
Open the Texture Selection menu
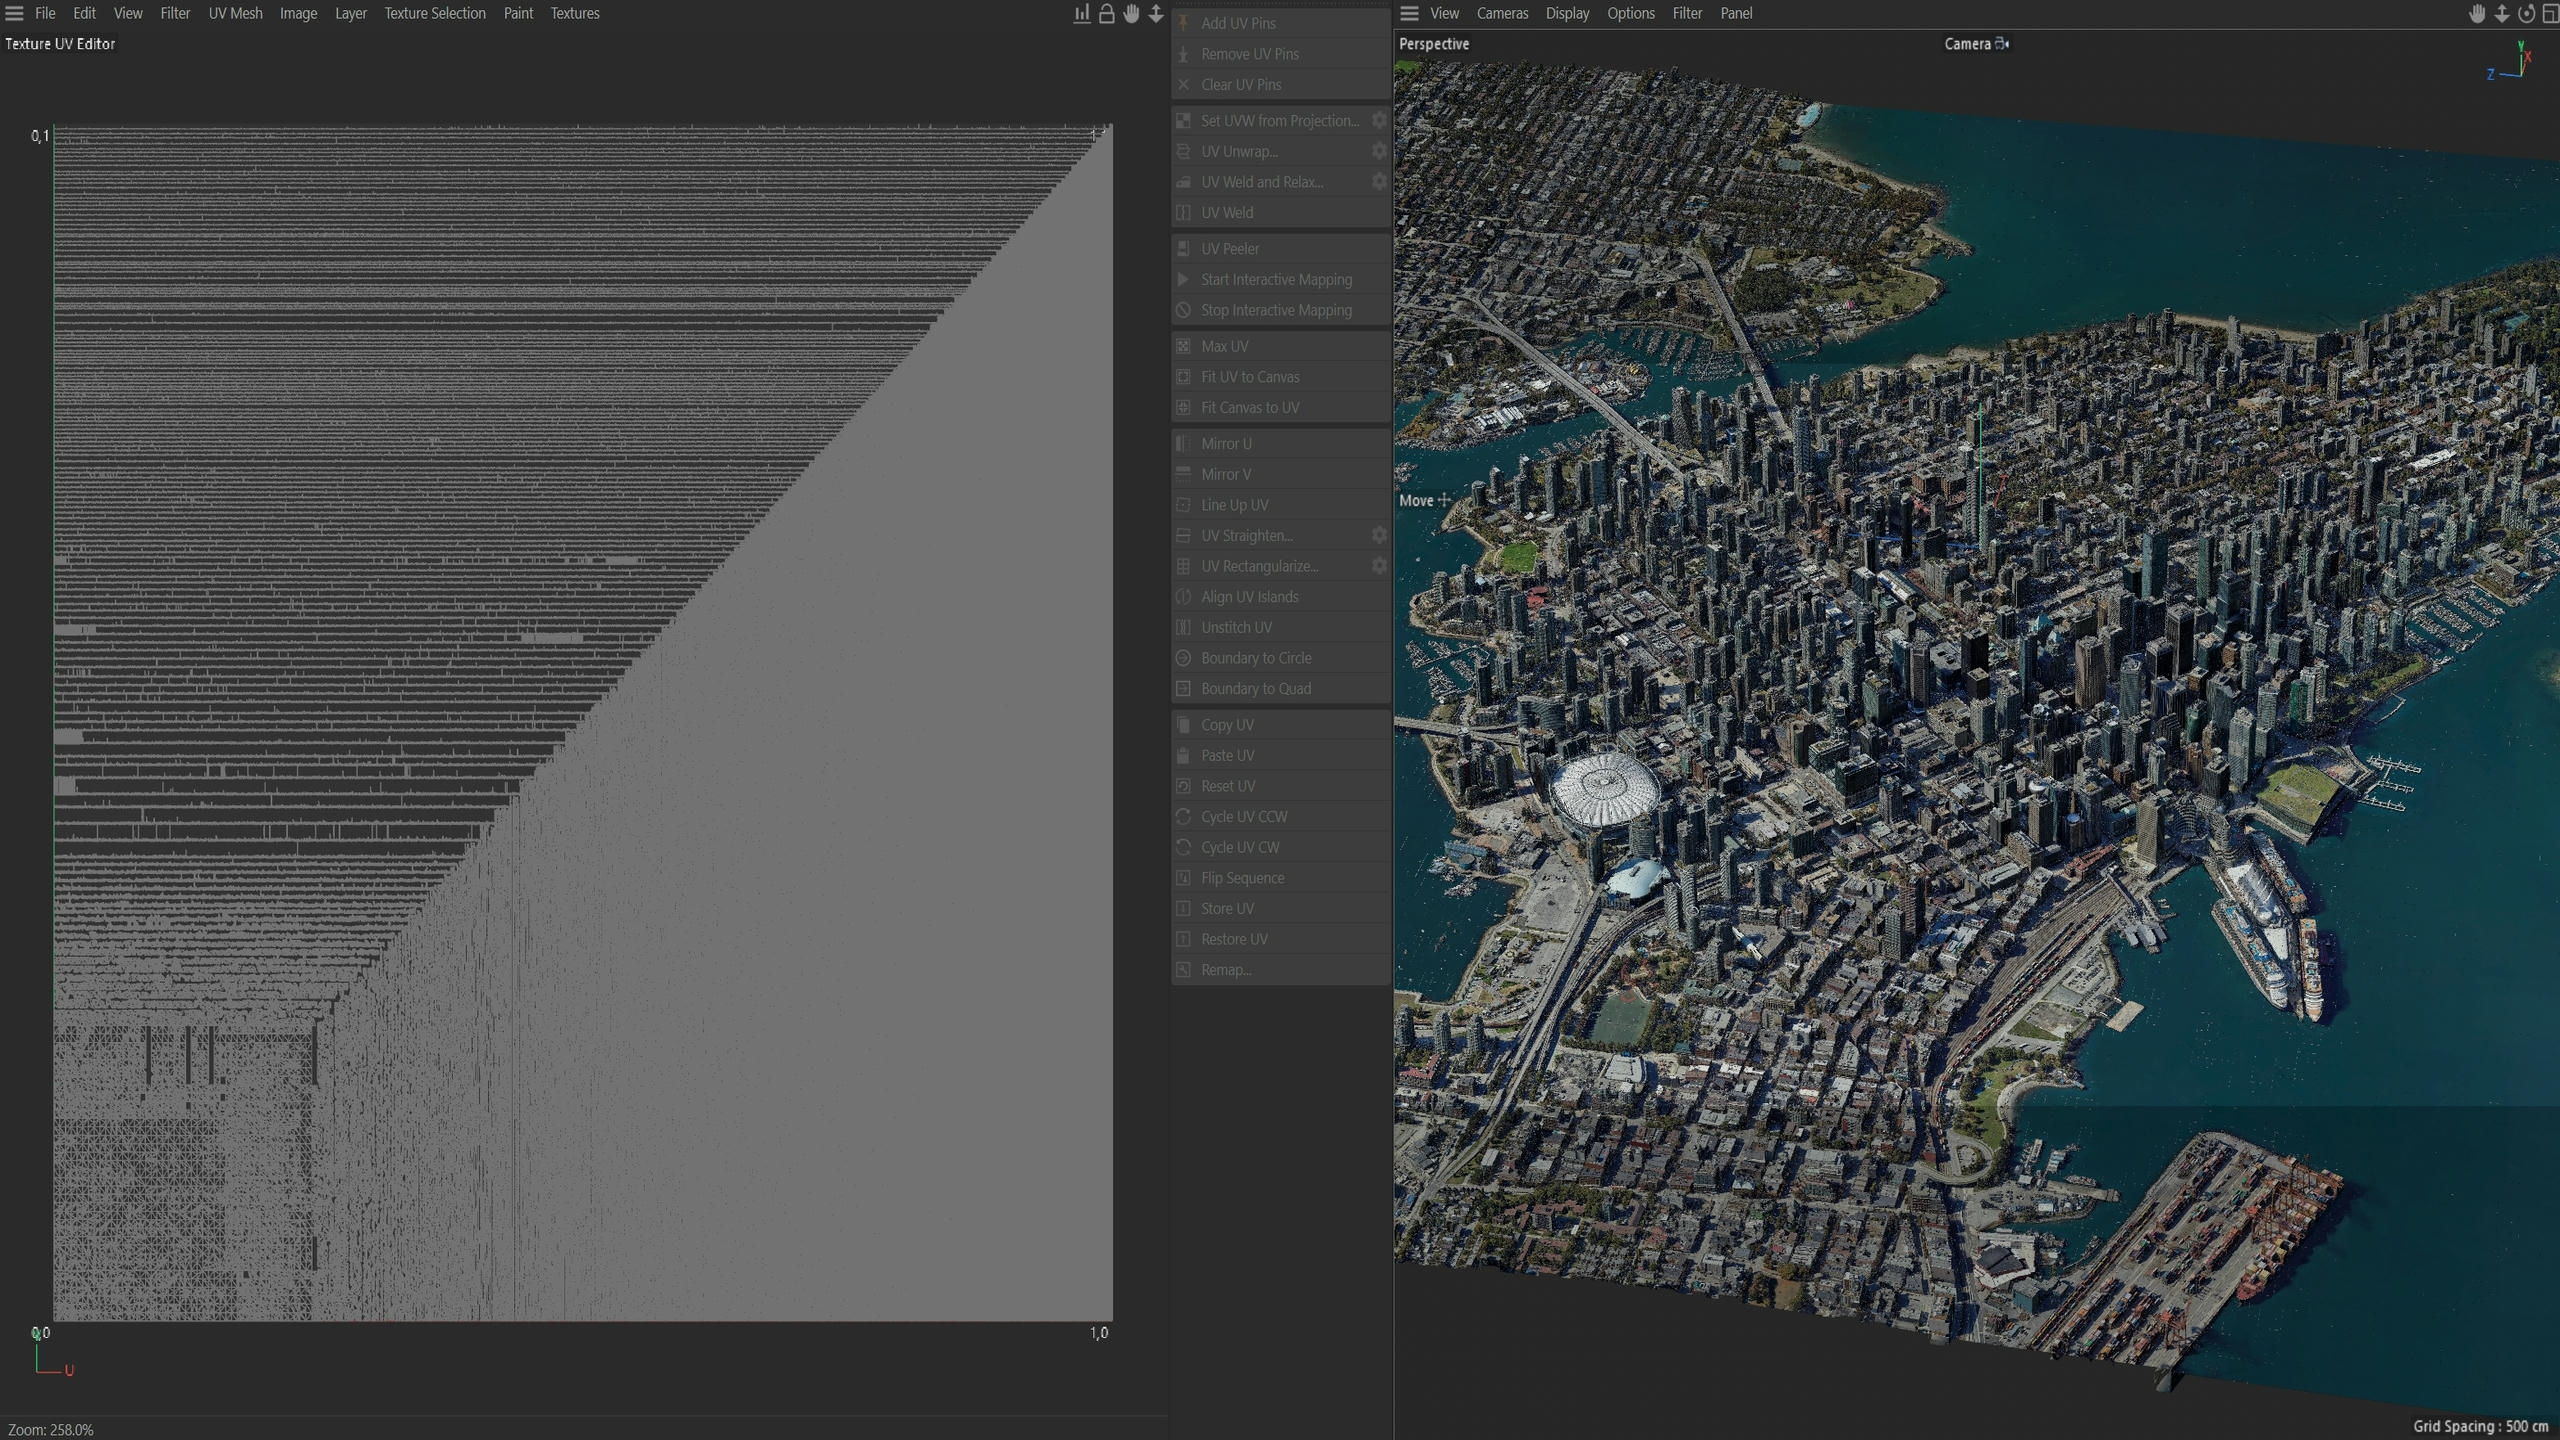click(435, 13)
